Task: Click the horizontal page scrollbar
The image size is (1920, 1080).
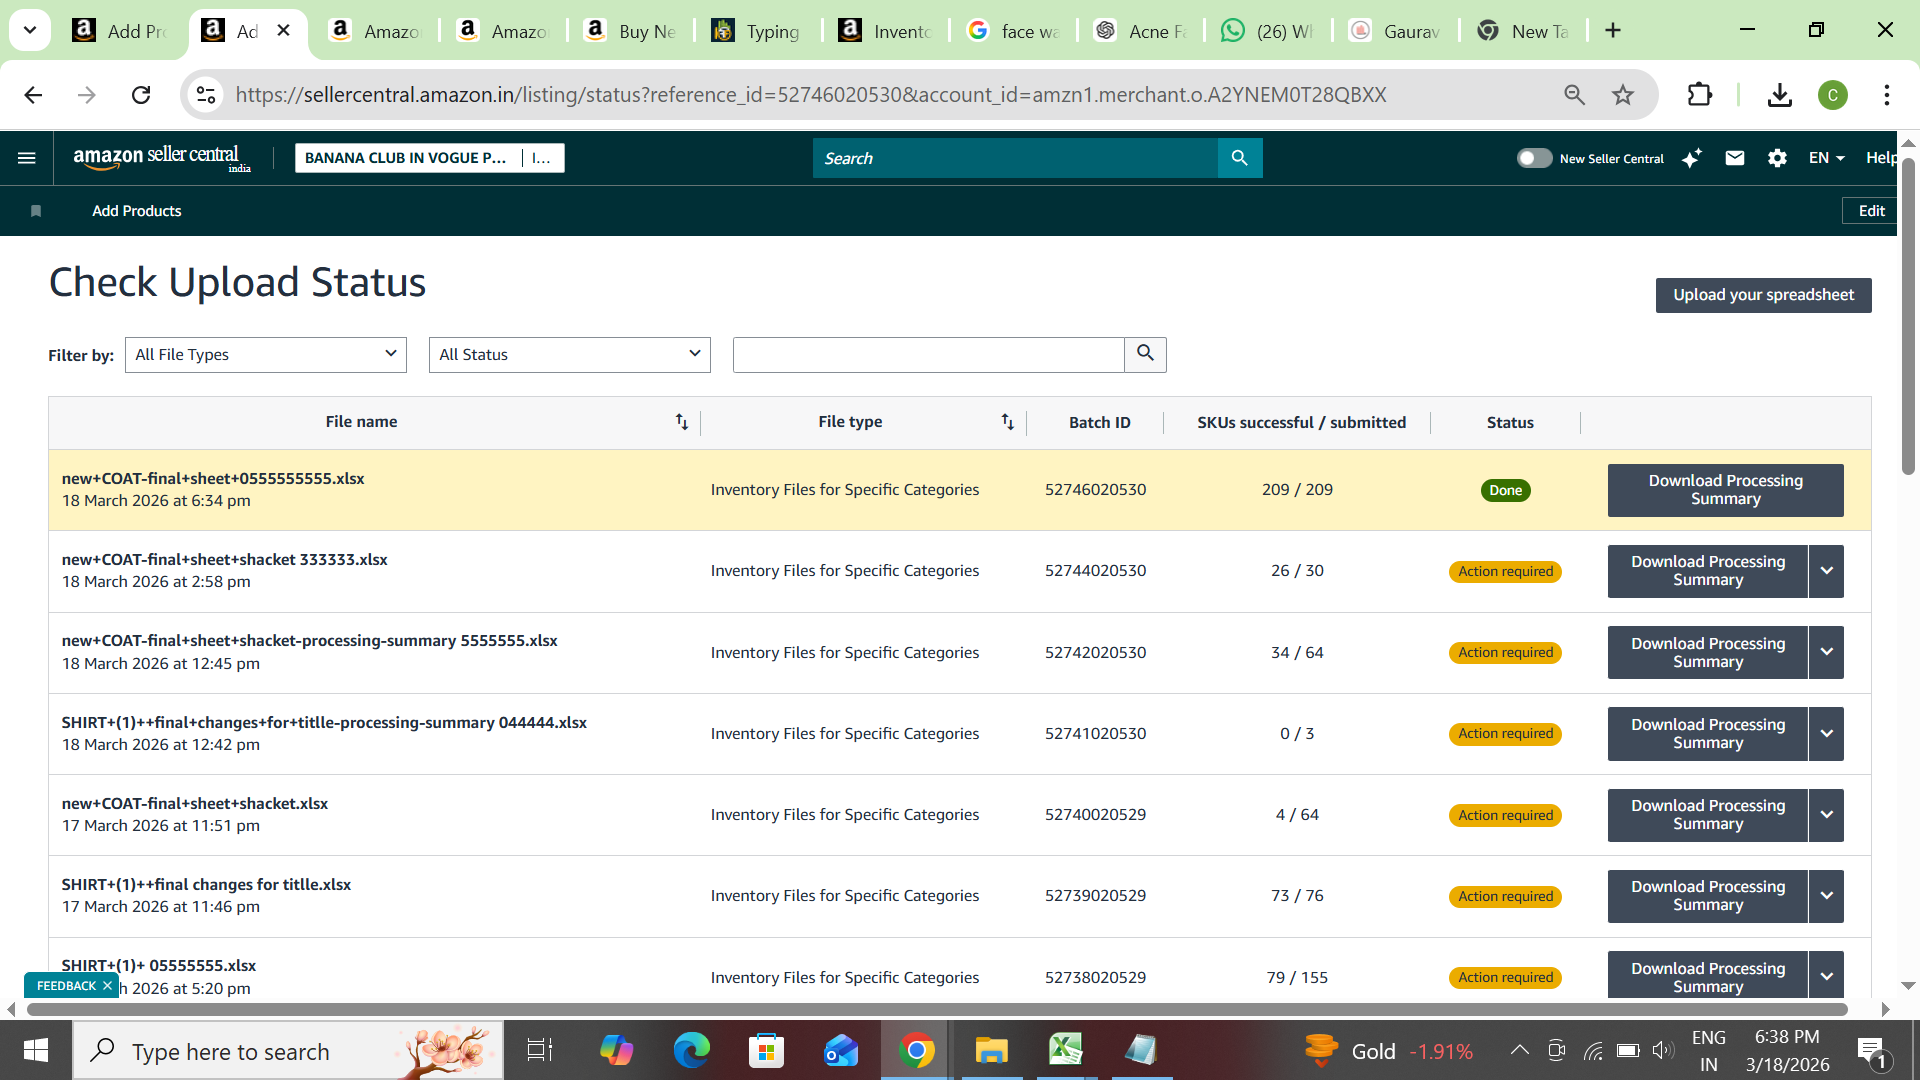Action: [x=936, y=1009]
